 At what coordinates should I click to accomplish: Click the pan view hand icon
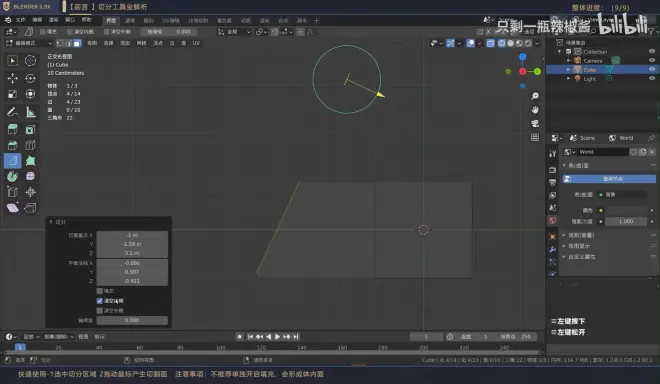tap(535, 110)
